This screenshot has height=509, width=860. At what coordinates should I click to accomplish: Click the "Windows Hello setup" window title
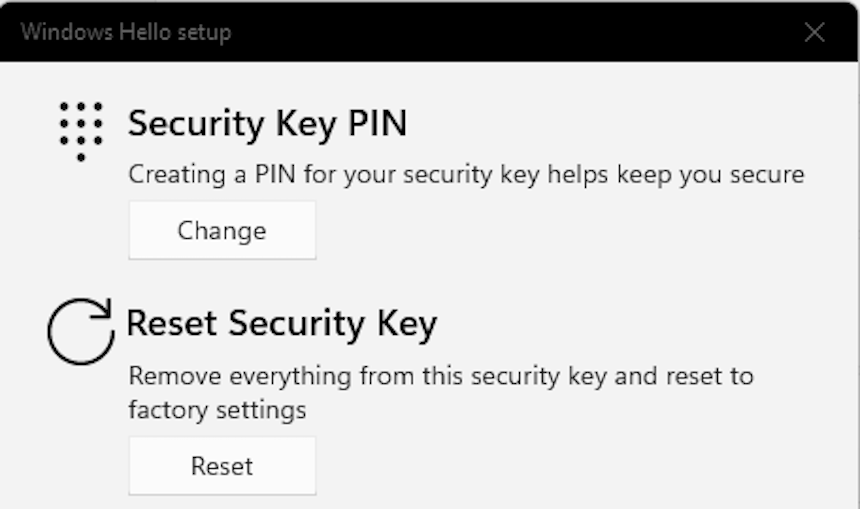(x=126, y=32)
